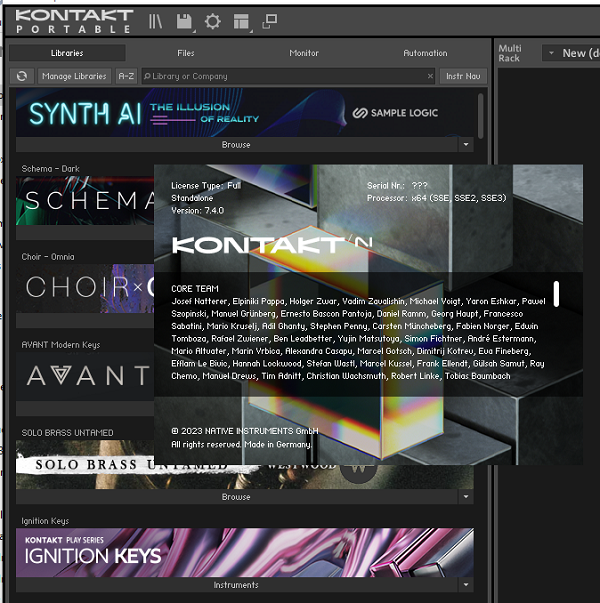The width and height of the screenshot is (600, 603).
Task: Open the library browser icon in the header
Action: coord(155,21)
